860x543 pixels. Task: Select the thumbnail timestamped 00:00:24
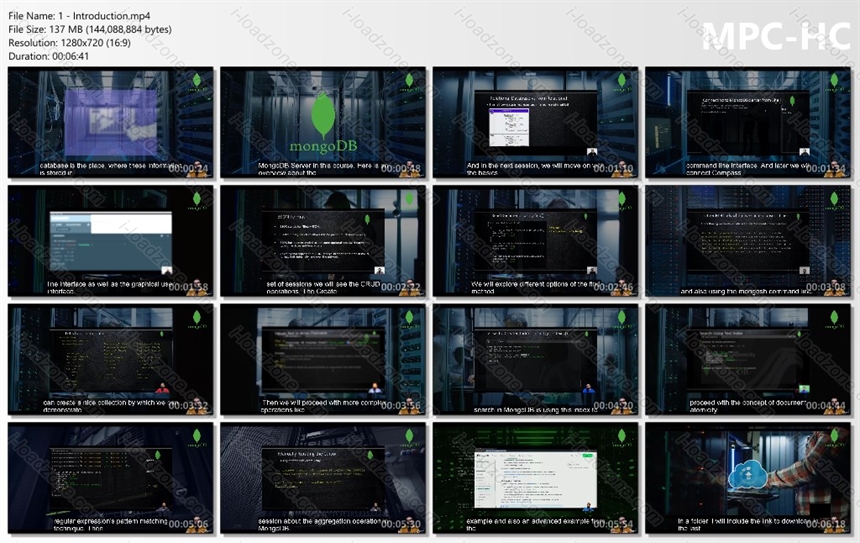pyautogui.click(x=111, y=122)
